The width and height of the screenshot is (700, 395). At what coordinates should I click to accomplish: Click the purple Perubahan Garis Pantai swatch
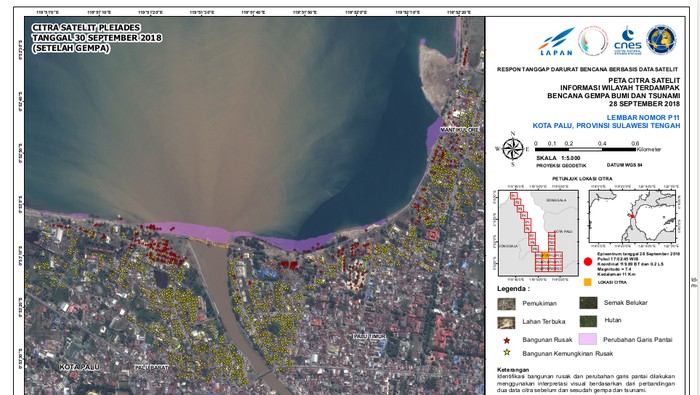click(588, 339)
